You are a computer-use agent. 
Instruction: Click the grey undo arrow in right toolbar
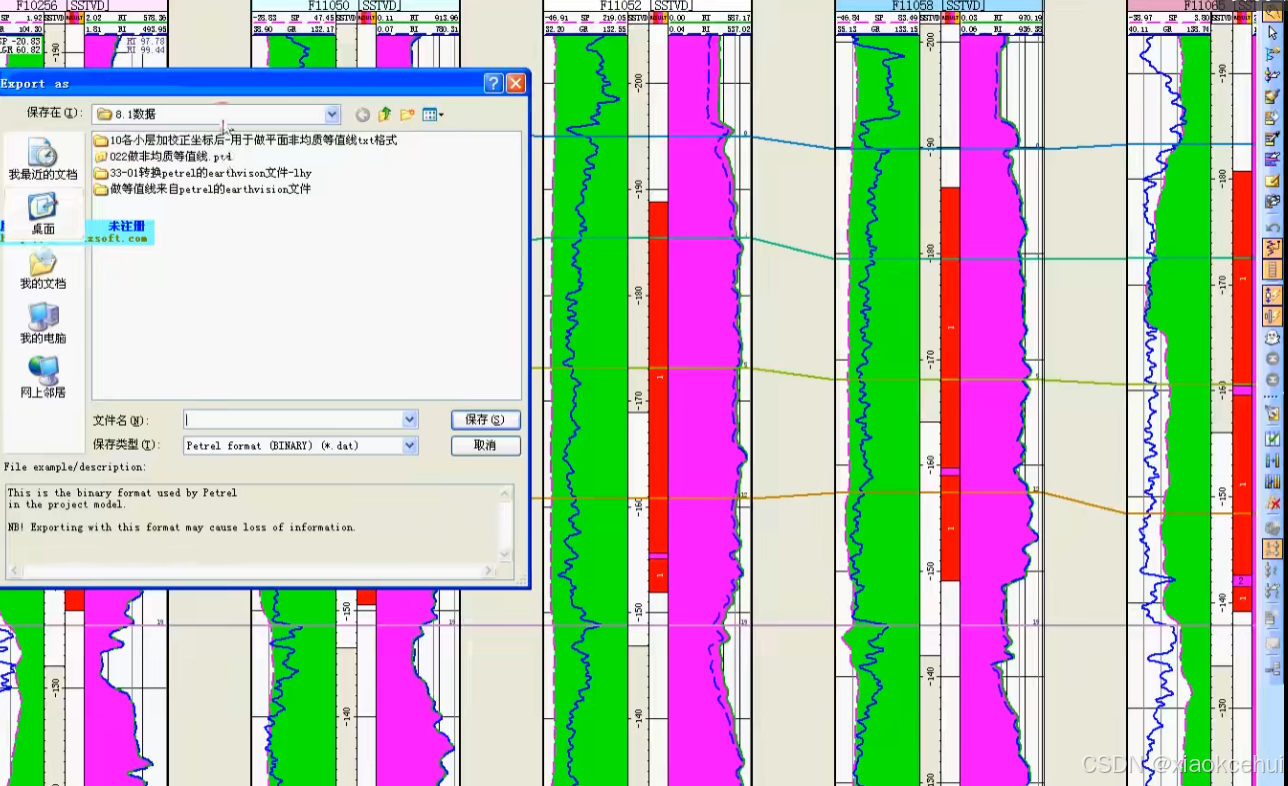(1273, 227)
